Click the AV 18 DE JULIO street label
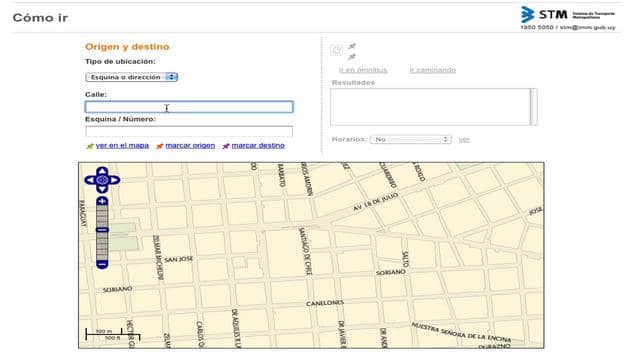The width and height of the screenshot is (640, 360). (376, 202)
